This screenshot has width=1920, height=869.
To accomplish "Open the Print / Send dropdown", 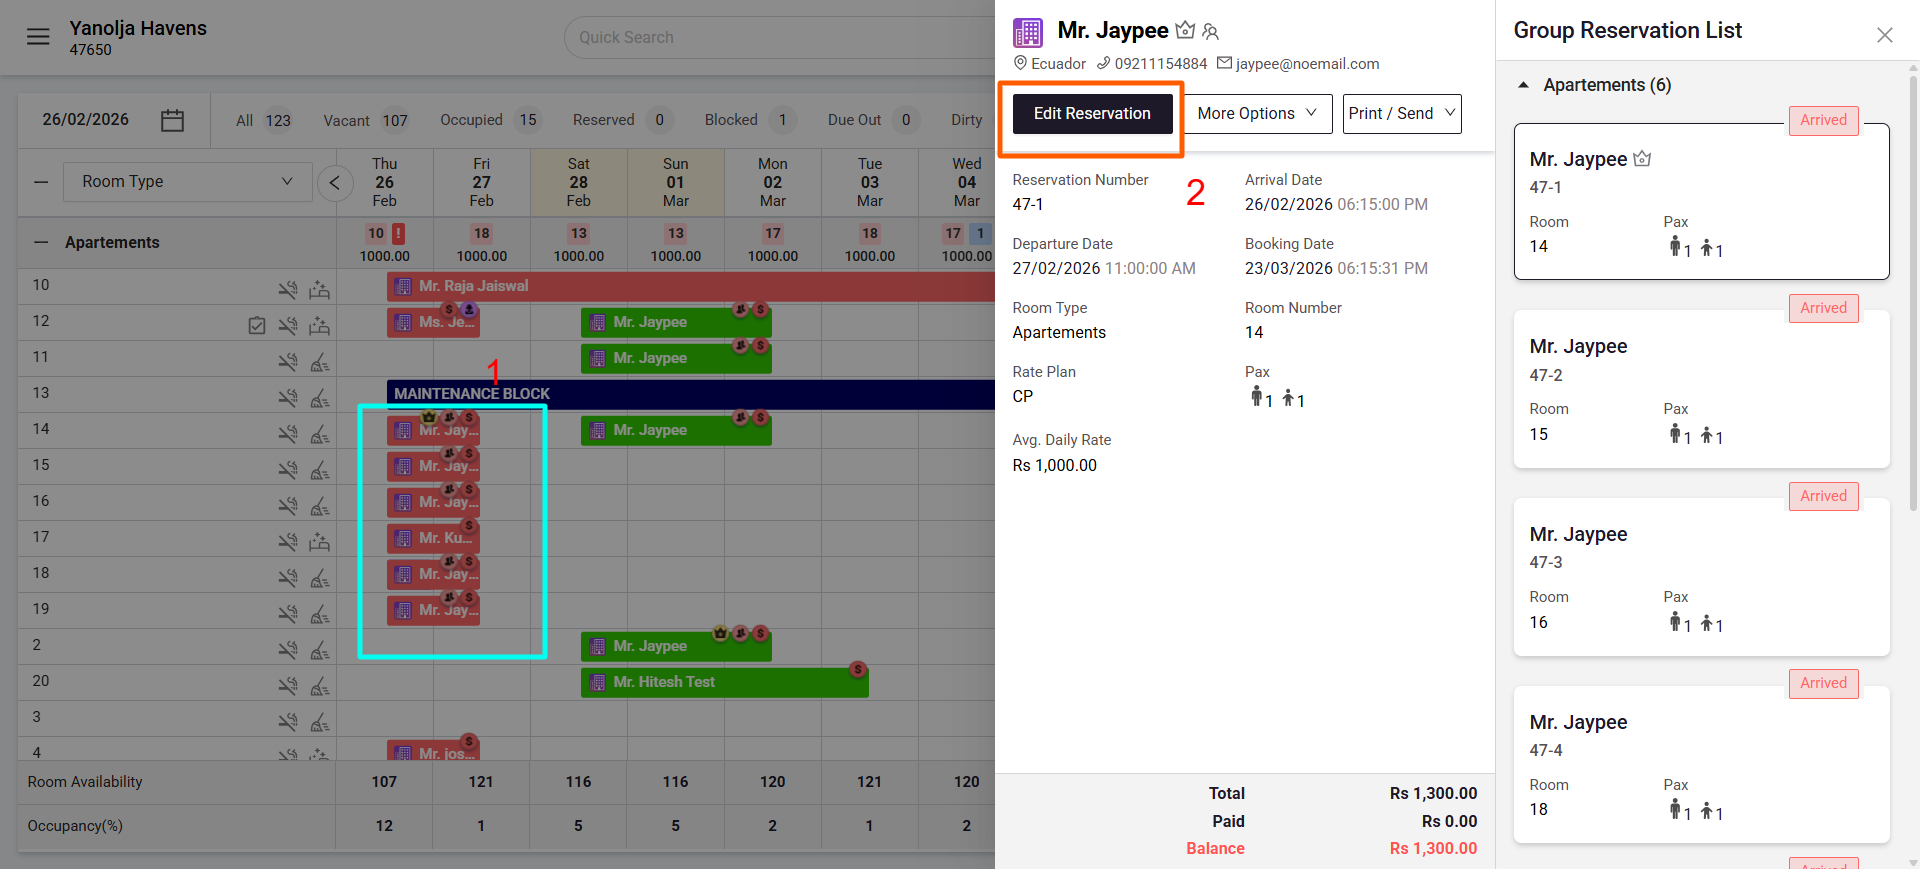I will point(1402,114).
